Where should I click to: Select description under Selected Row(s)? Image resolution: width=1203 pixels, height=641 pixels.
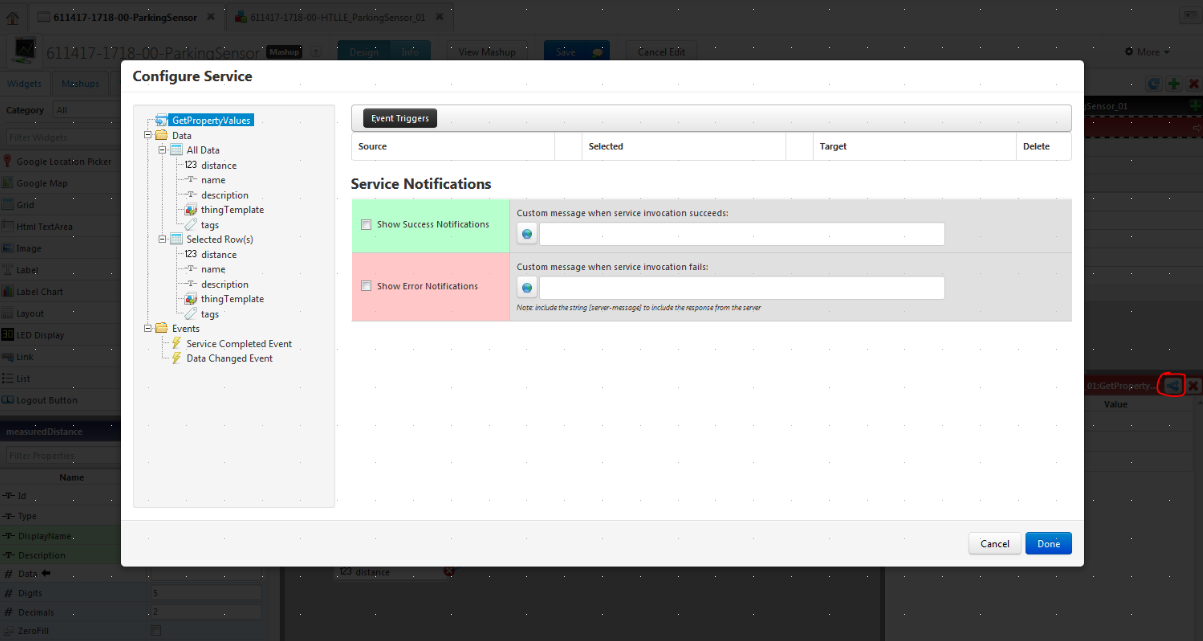click(224, 284)
